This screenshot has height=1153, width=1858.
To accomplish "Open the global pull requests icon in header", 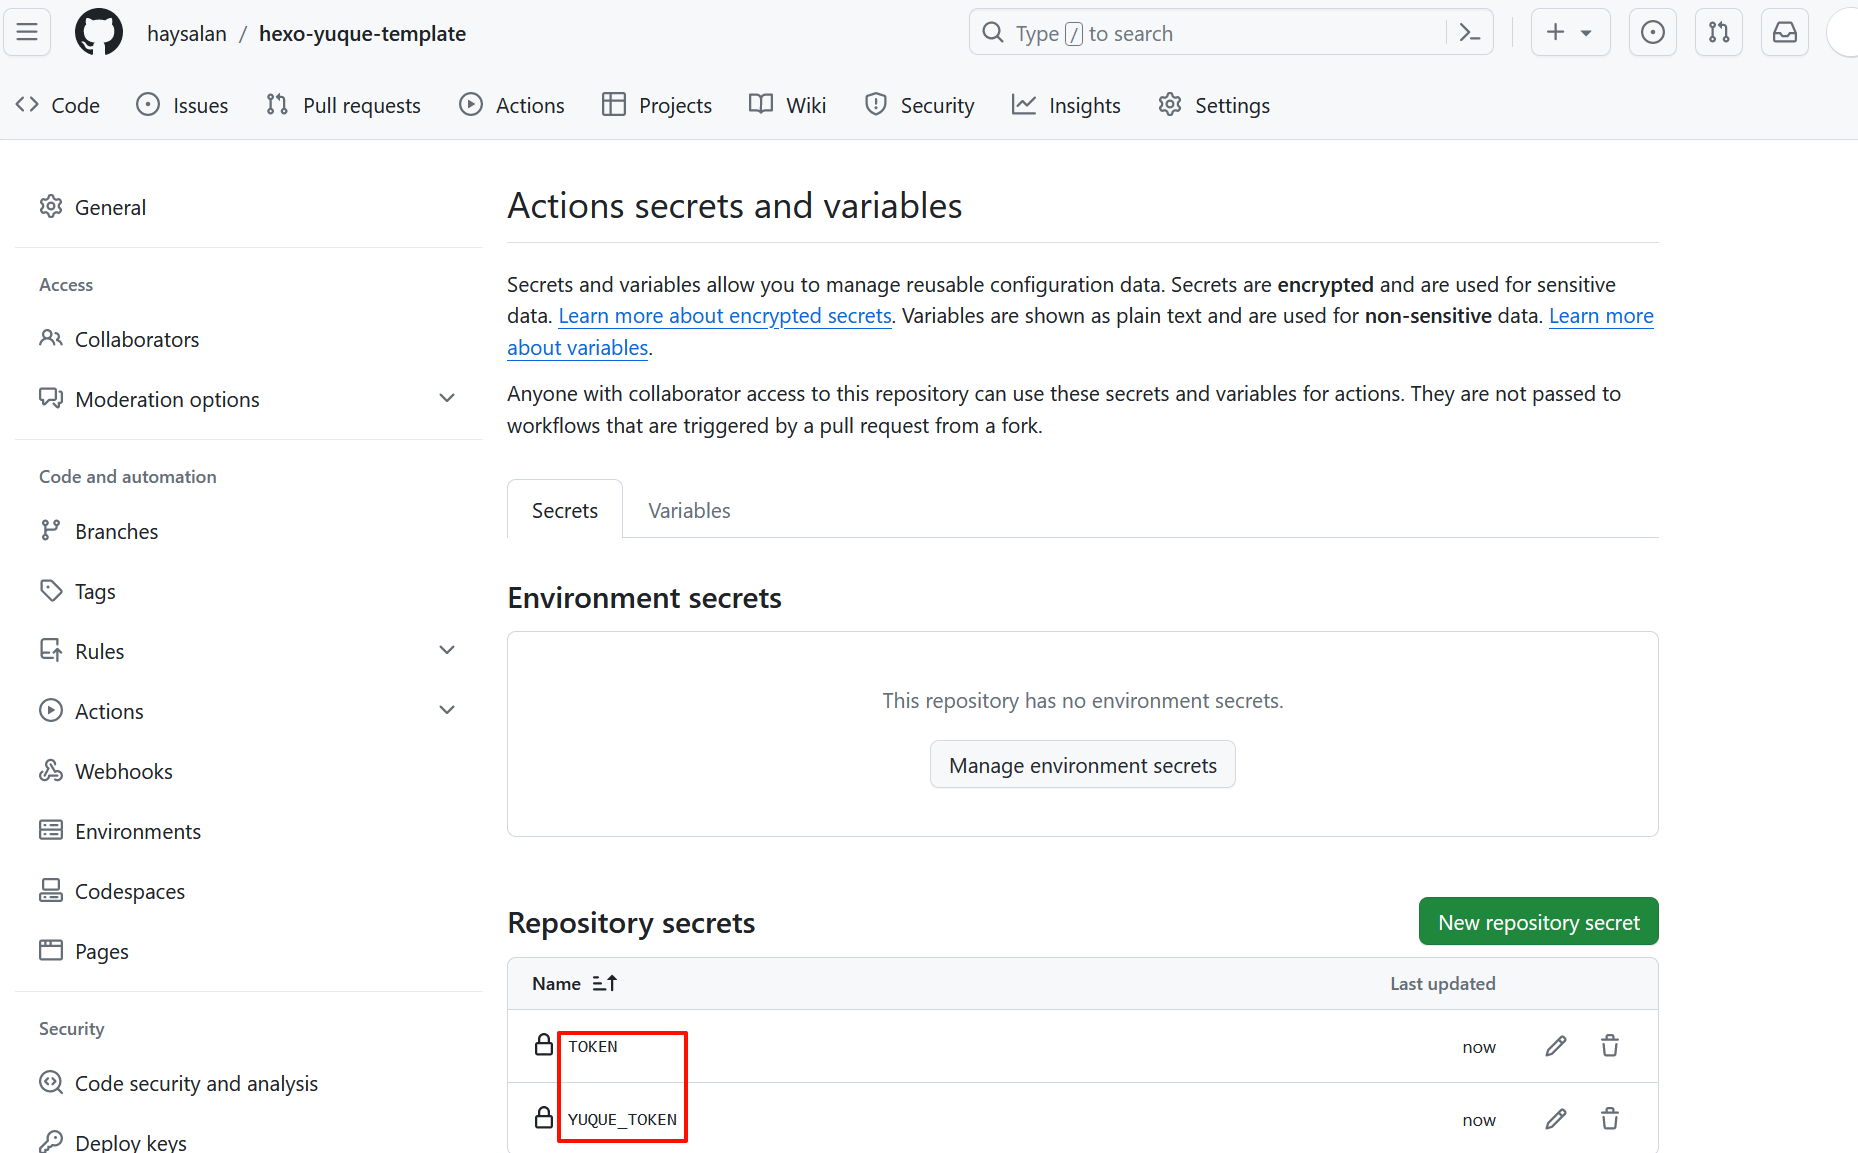I will tap(1719, 33).
